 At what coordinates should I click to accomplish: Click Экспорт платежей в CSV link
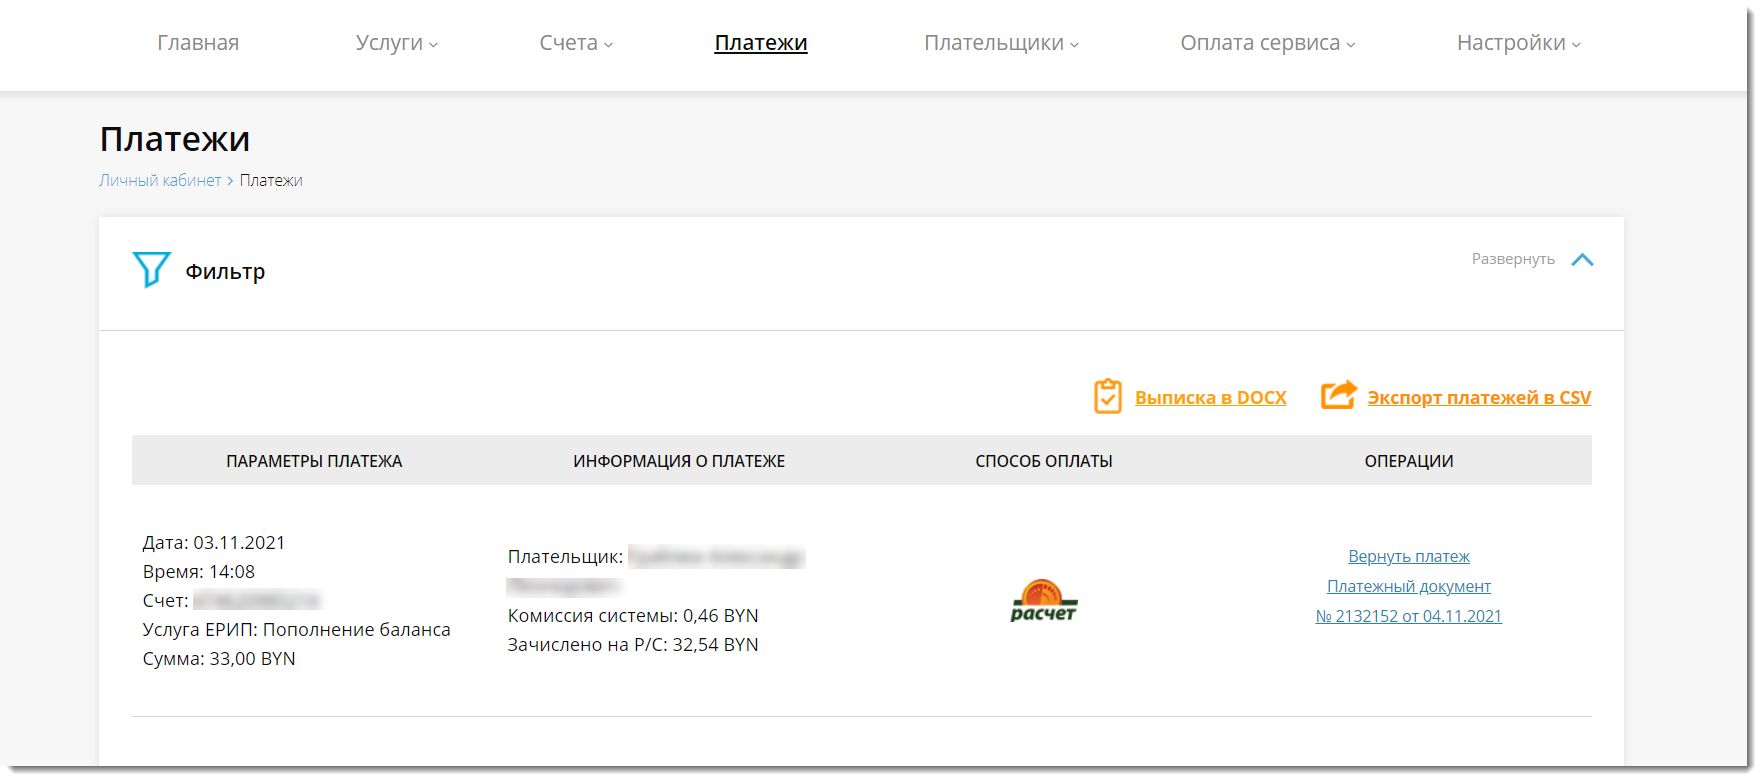coord(1479,398)
